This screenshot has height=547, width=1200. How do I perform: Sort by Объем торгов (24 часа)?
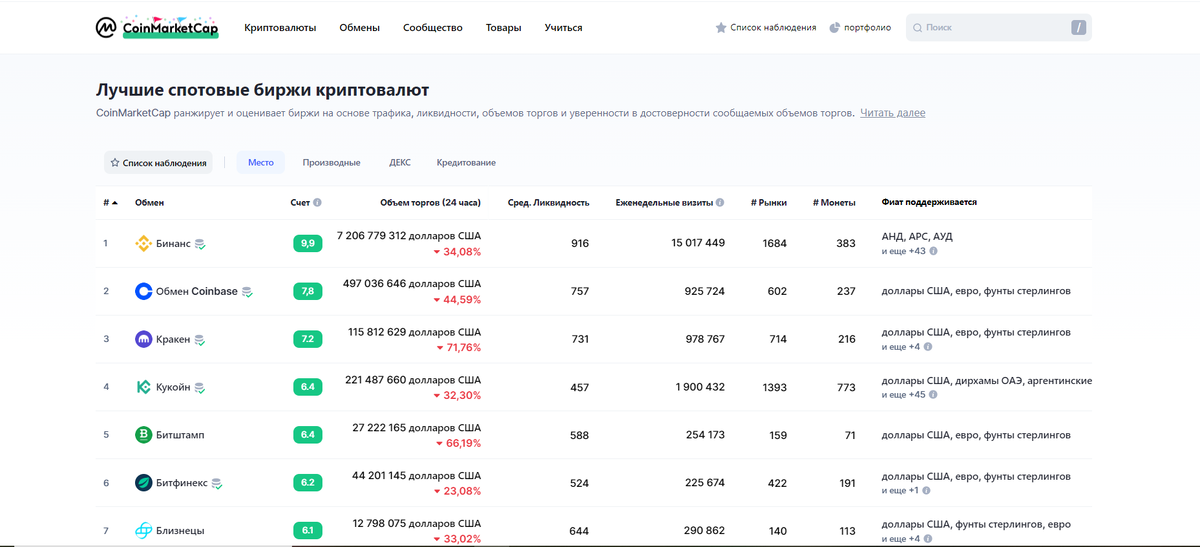click(x=430, y=202)
